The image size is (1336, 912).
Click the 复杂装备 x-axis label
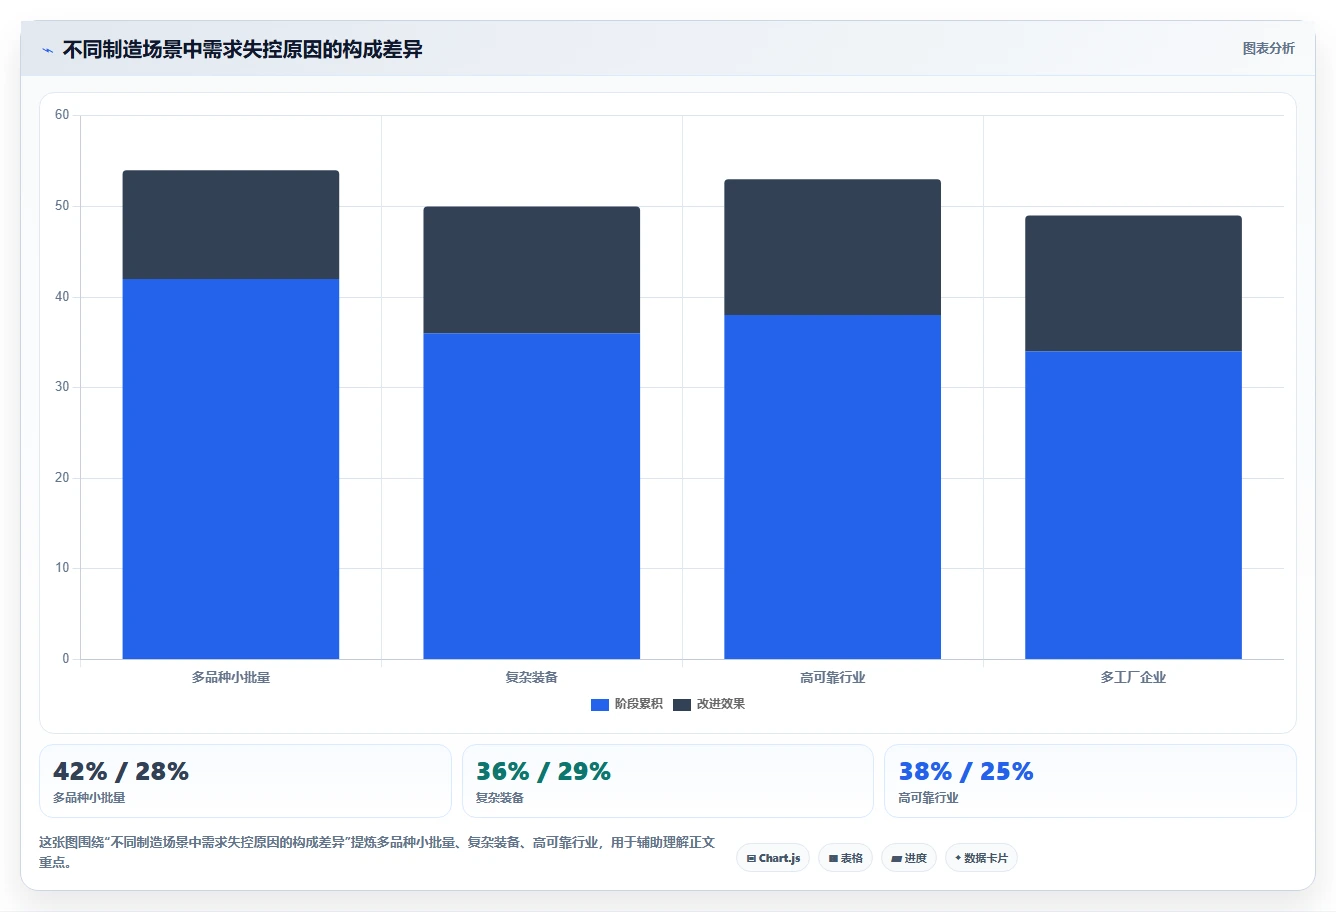(x=532, y=677)
